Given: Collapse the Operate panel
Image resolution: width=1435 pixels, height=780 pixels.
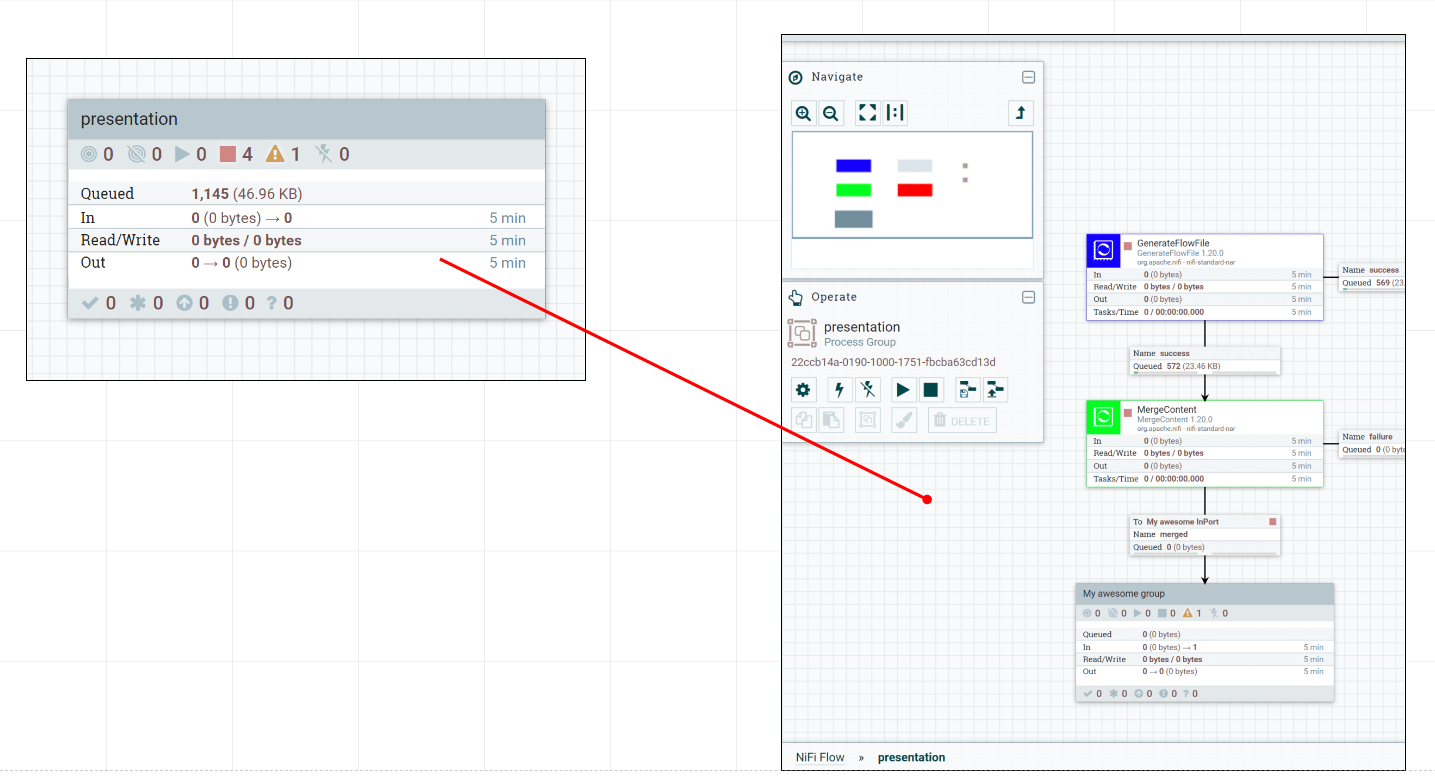Looking at the screenshot, I should click(1028, 297).
